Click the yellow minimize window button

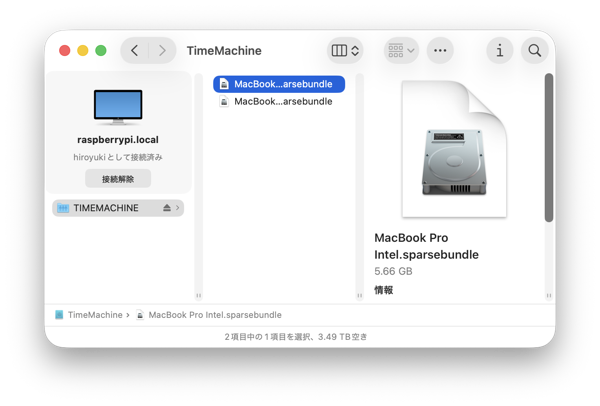tap(83, 50)
